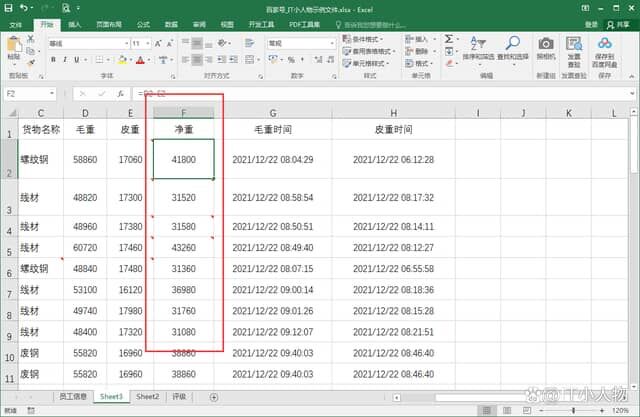Click the 共享 share button
The width and height of the screenshot is (640, 417).
[620, 24]
